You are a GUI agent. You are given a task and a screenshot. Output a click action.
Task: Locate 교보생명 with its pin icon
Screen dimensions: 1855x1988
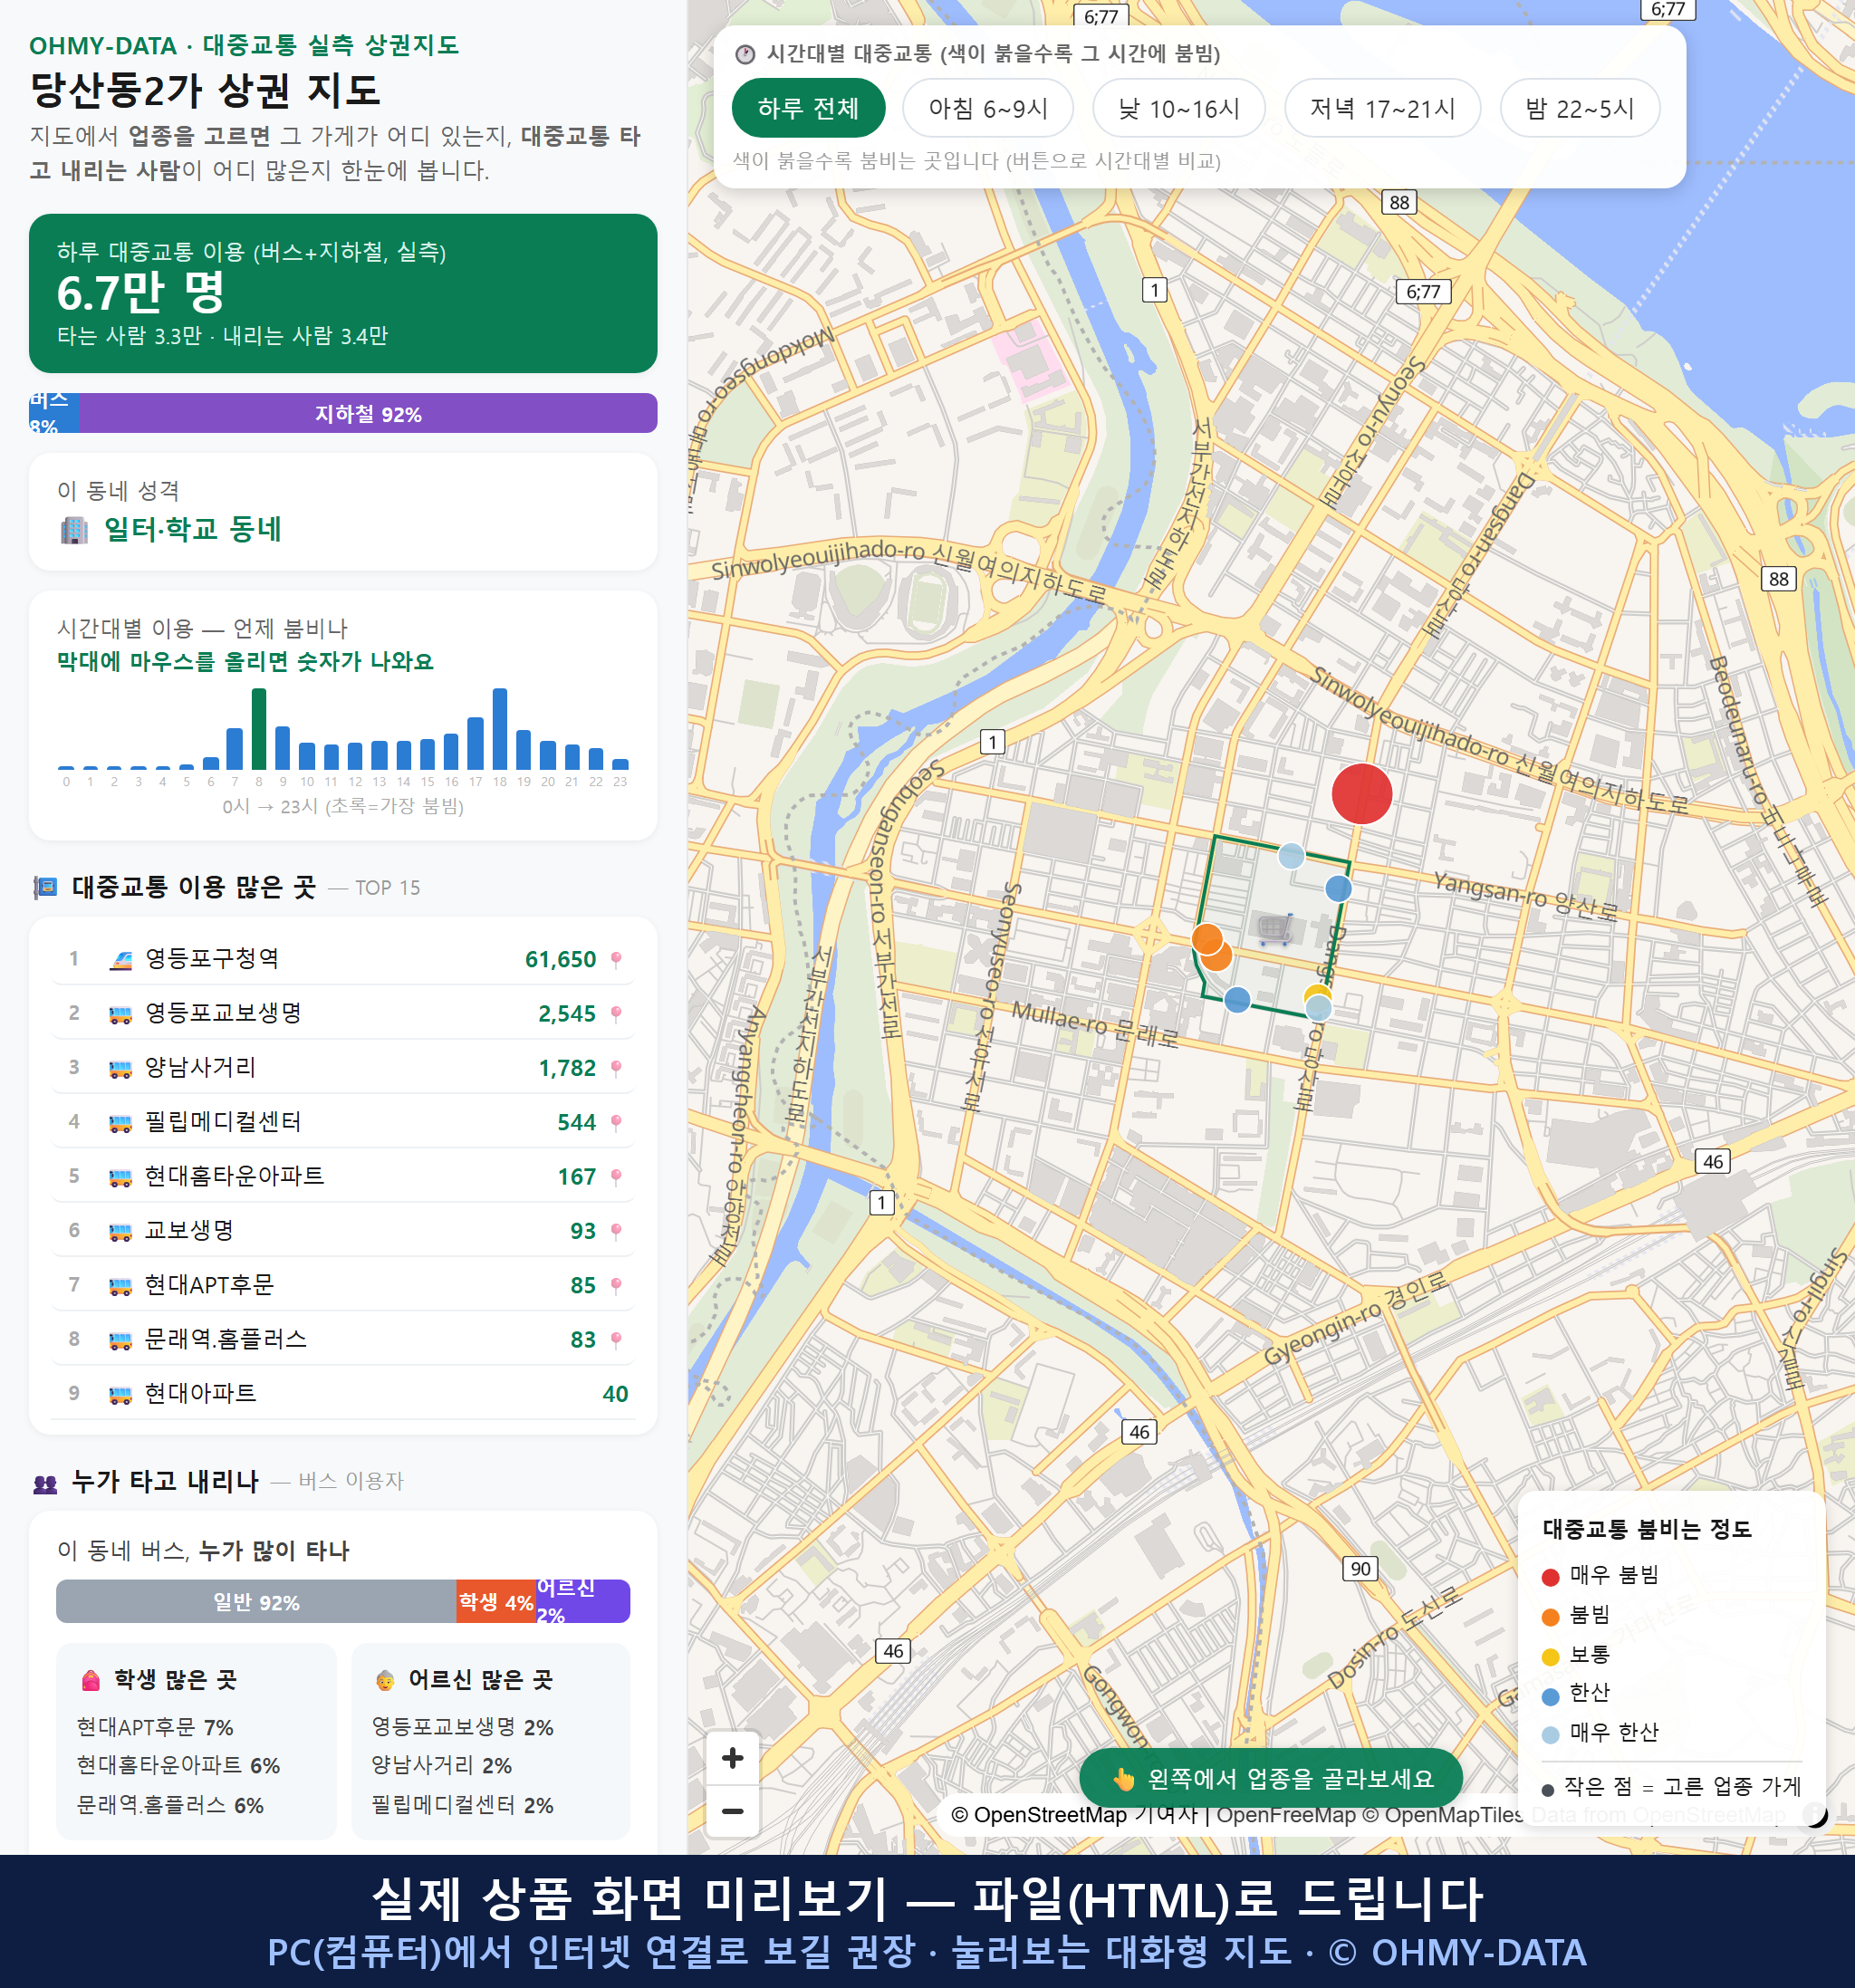pyautogui.click(x=616, y=1230)
